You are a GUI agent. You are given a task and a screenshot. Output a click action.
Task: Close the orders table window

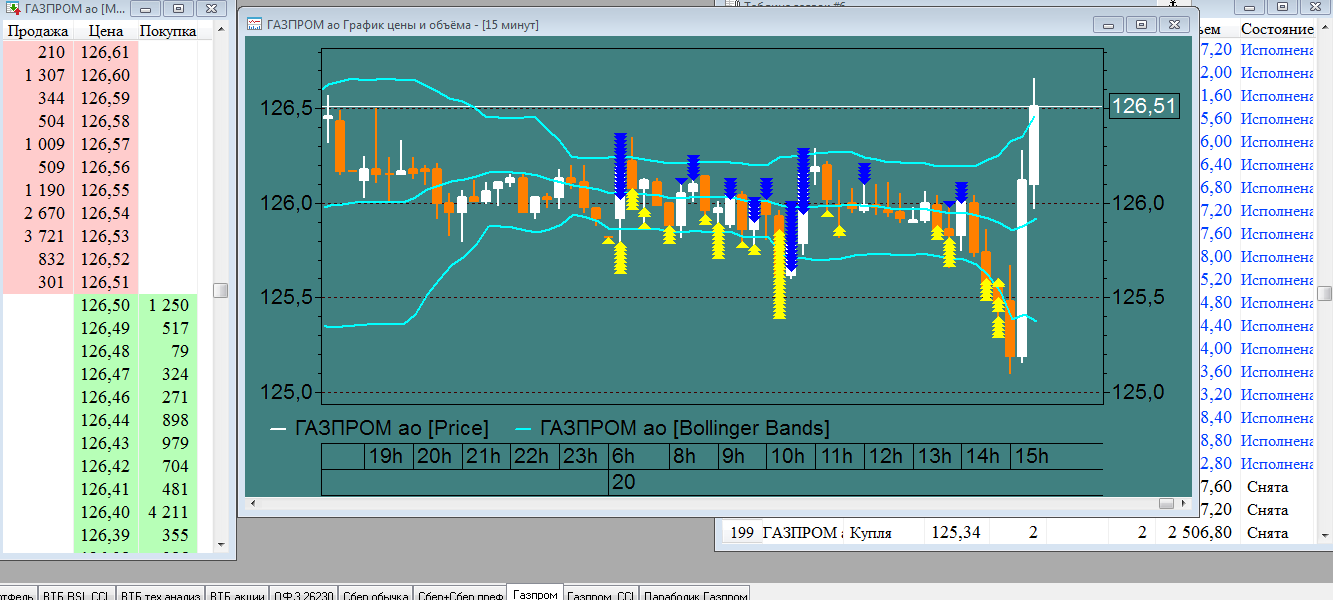tap(1313, 7)
